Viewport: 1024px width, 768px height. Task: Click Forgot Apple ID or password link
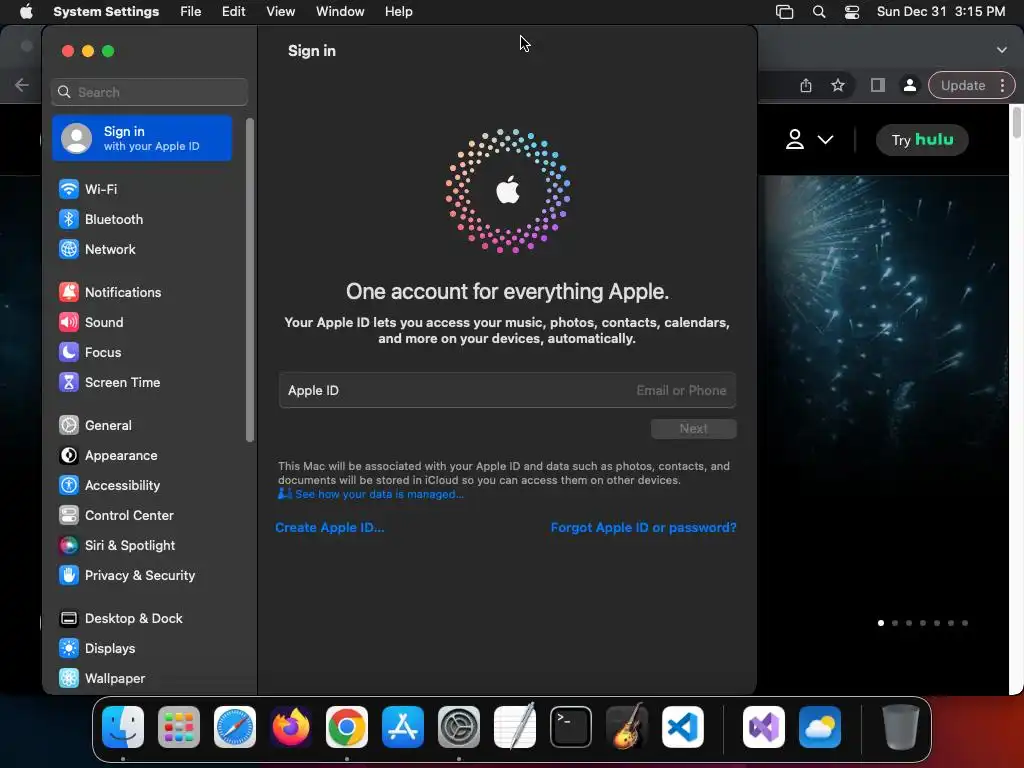pyautogui.click(x=643, y=528)
